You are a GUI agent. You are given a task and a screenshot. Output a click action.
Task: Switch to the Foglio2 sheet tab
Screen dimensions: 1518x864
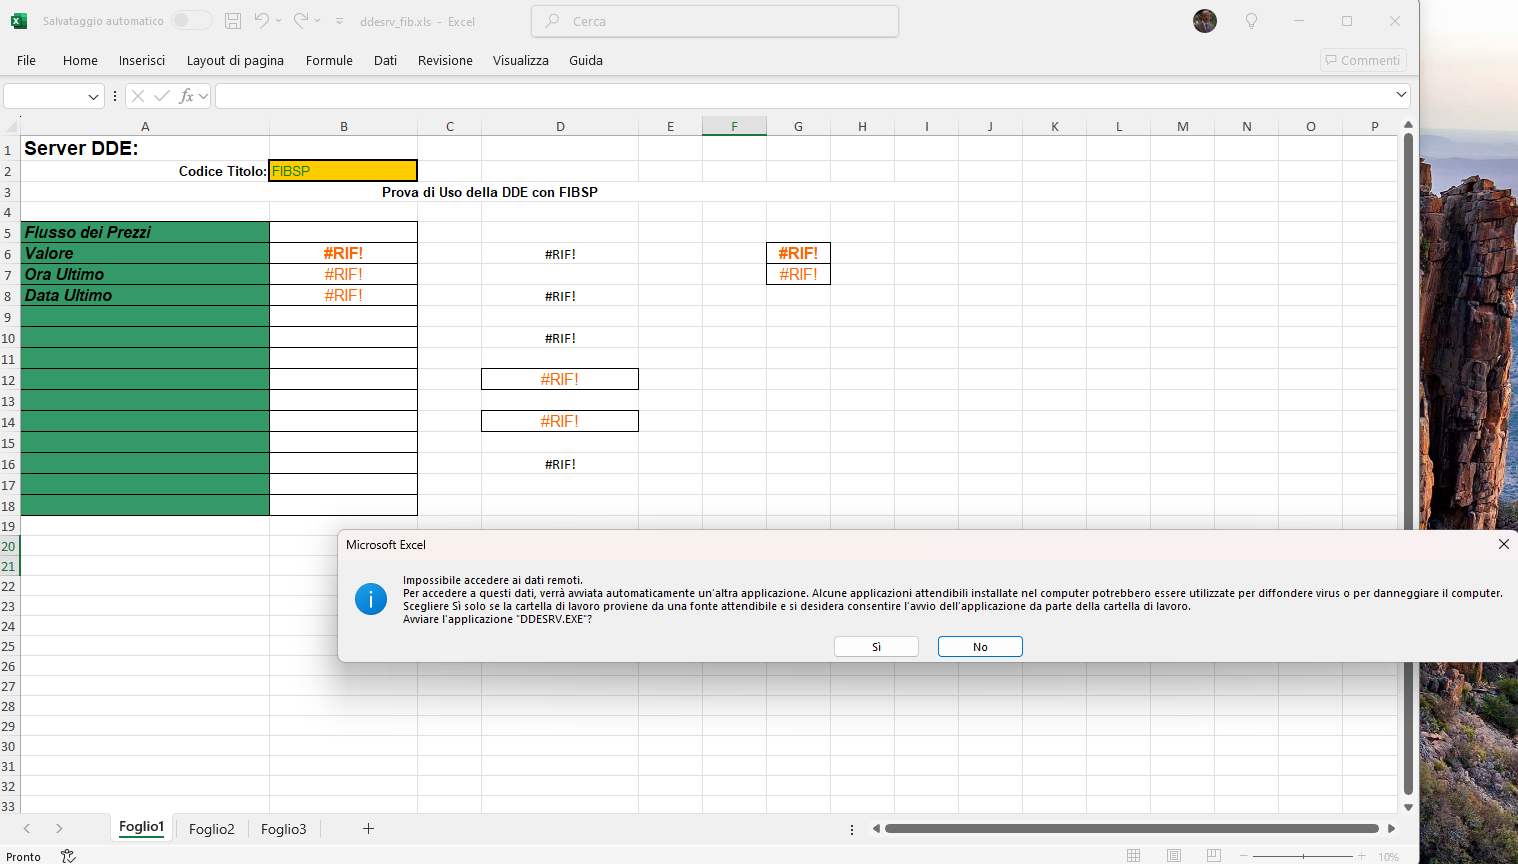(212, 829)
